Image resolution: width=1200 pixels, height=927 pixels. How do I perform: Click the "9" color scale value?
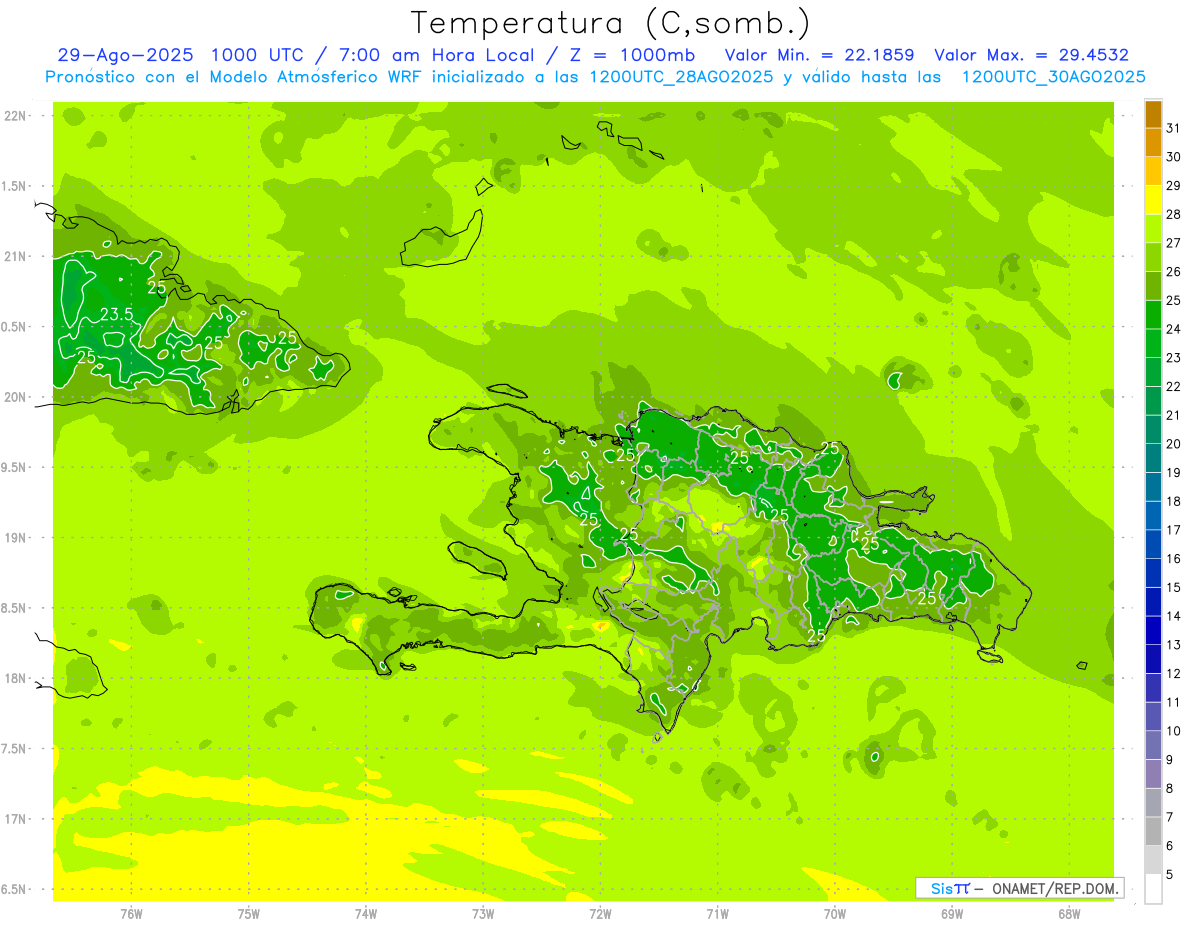click(1170, 760)
